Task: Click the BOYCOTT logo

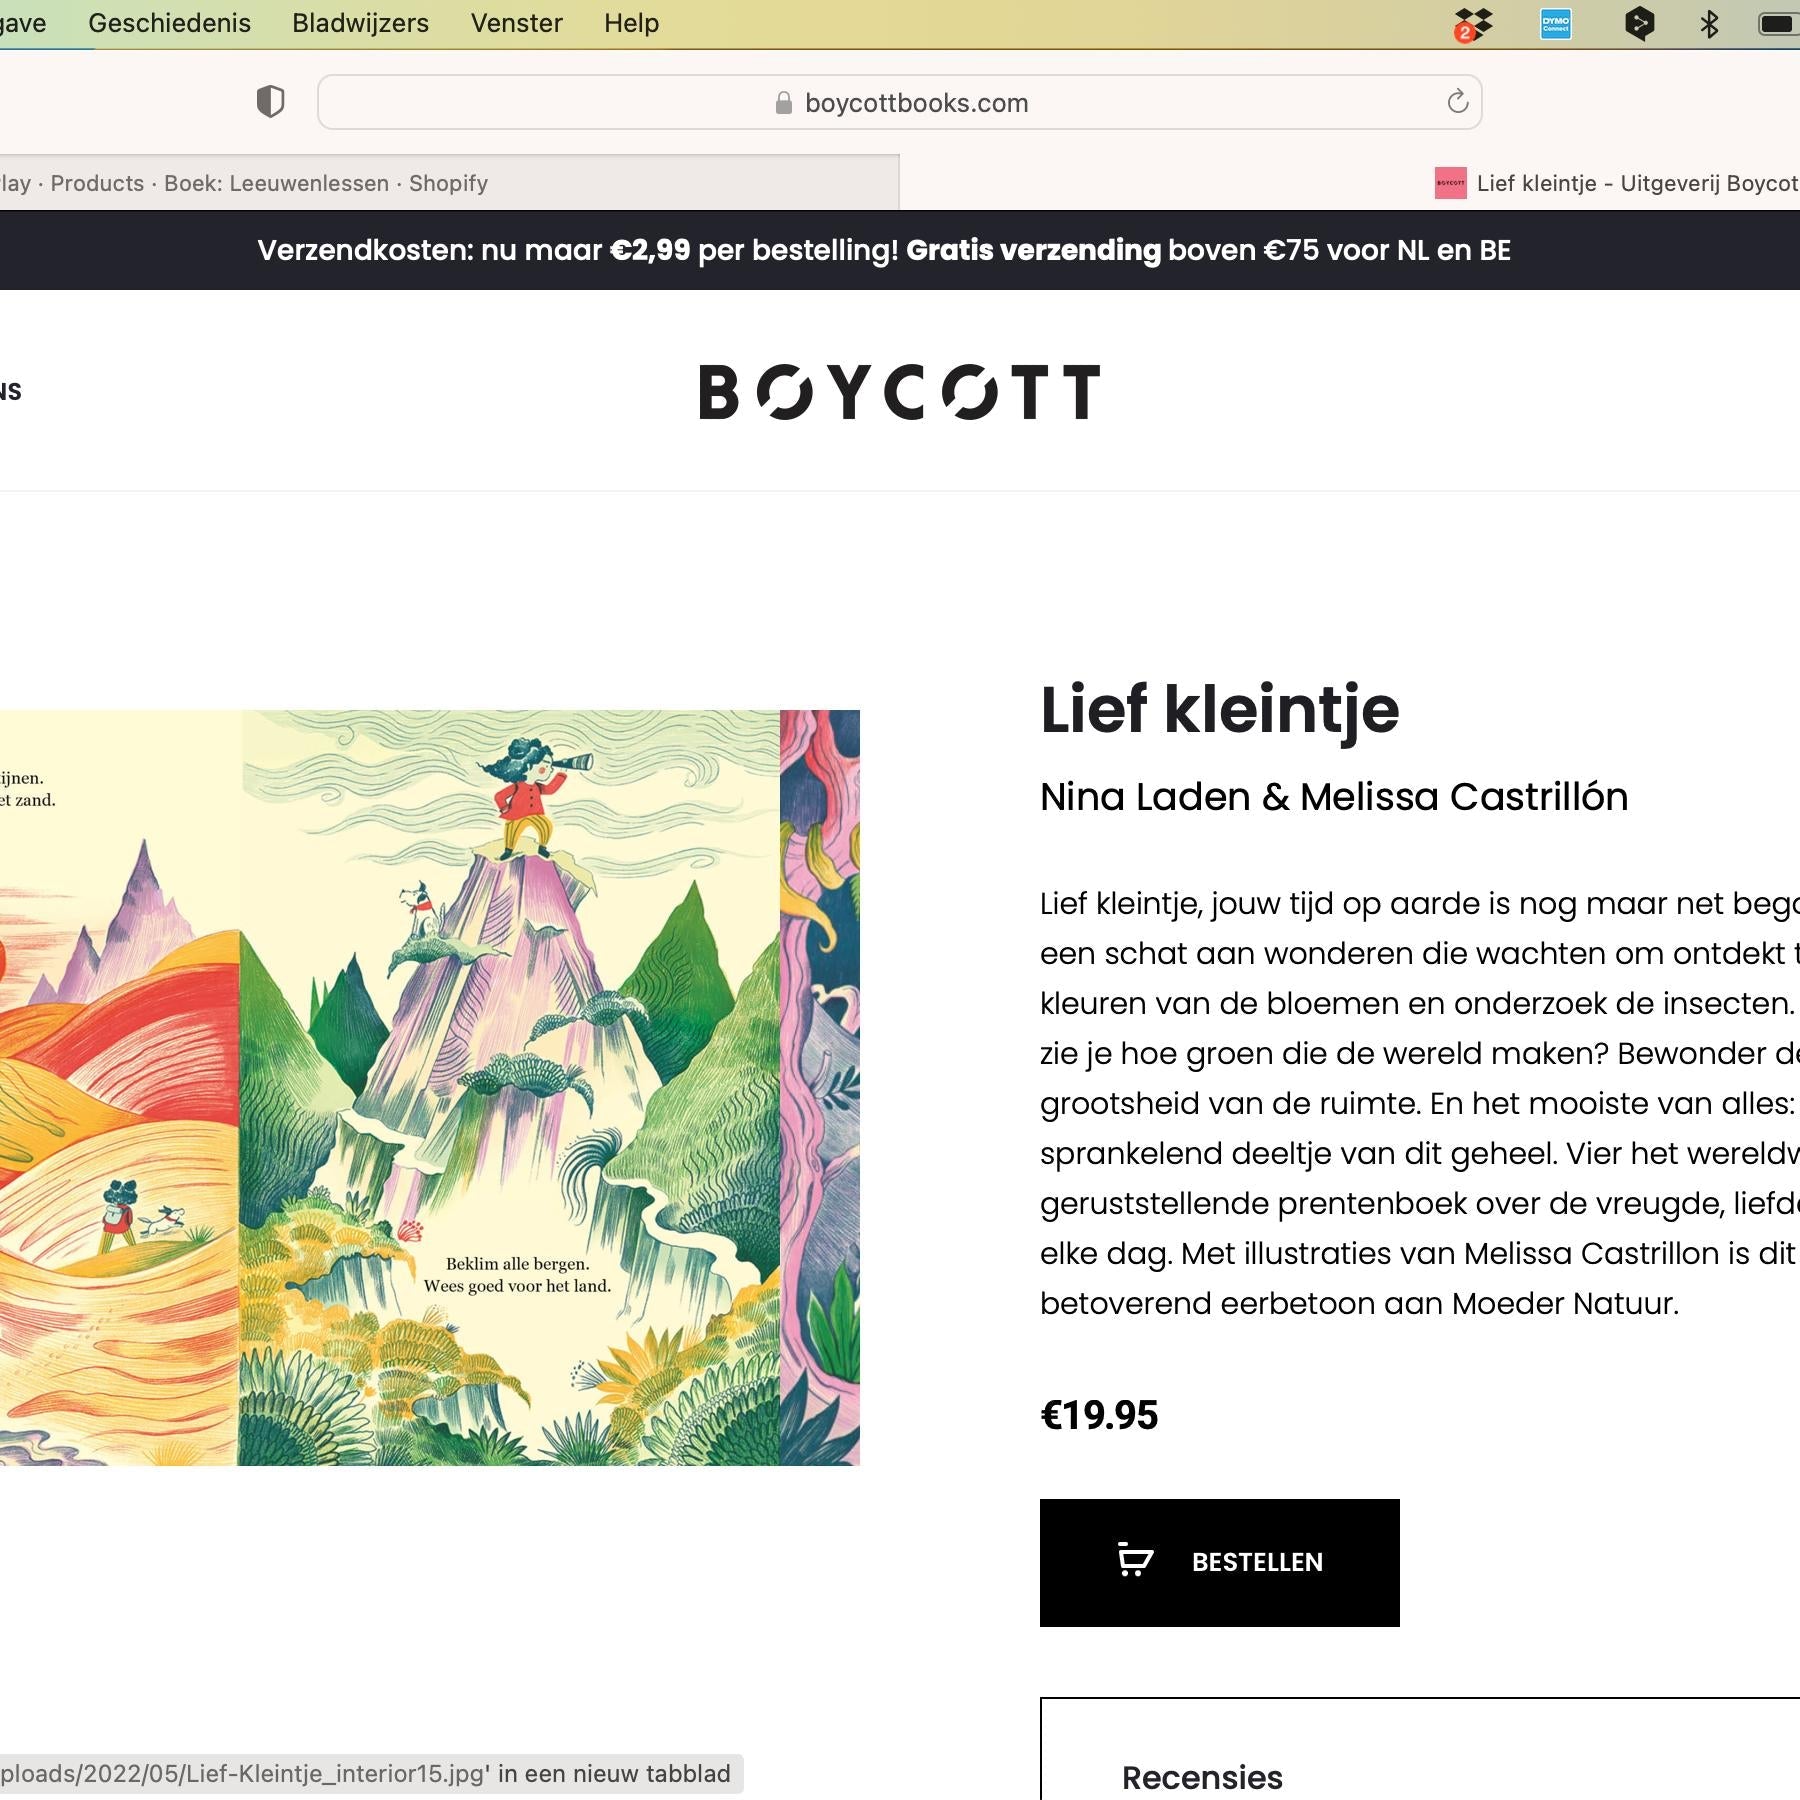Action: click(899, 391)
